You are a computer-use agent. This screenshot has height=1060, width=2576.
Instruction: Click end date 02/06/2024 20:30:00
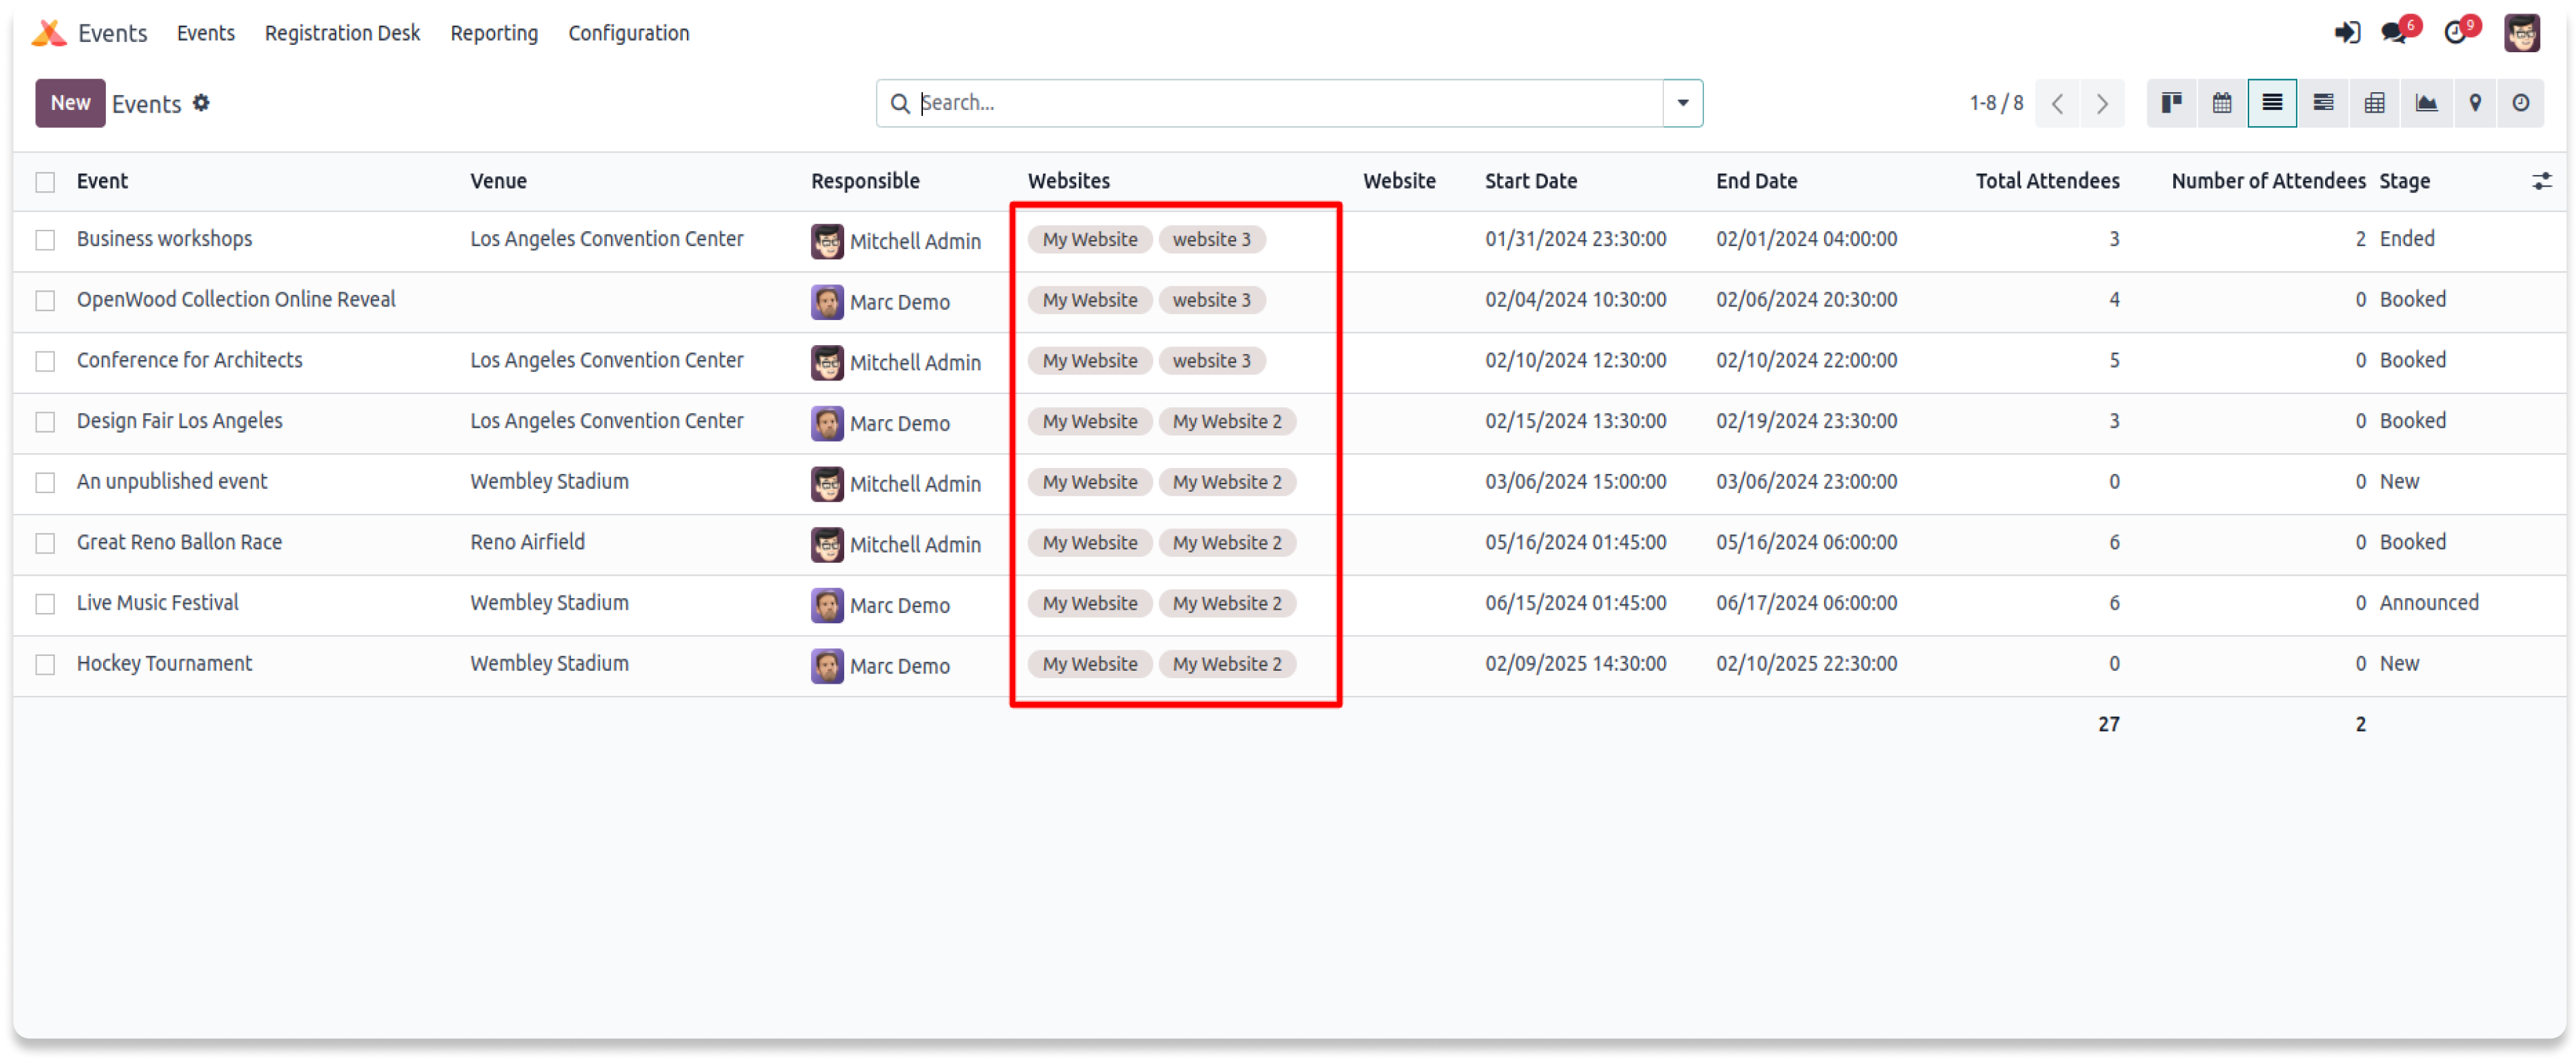click(1806, 300)
